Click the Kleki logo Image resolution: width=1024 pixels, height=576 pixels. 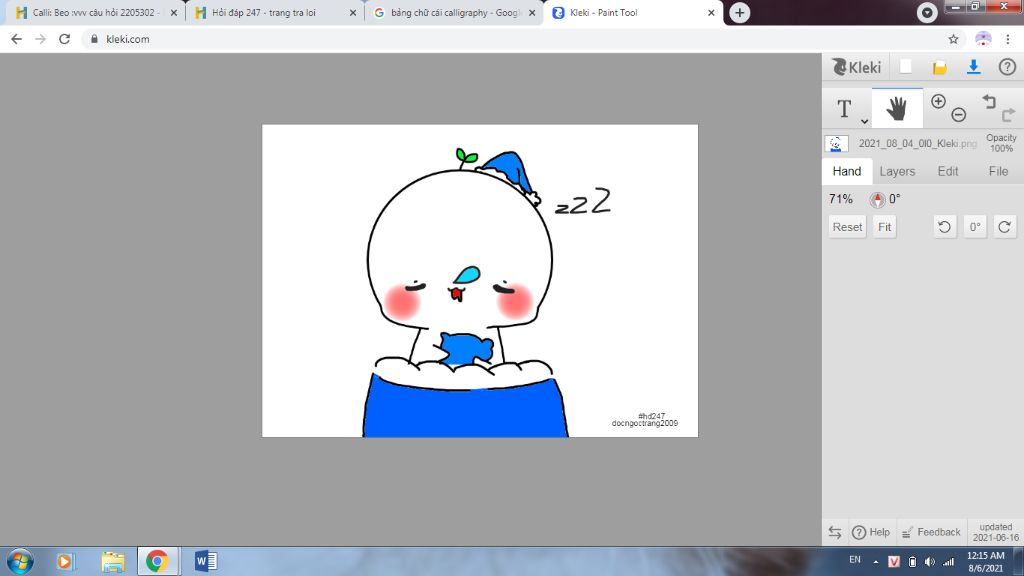(x=856, y=67)
